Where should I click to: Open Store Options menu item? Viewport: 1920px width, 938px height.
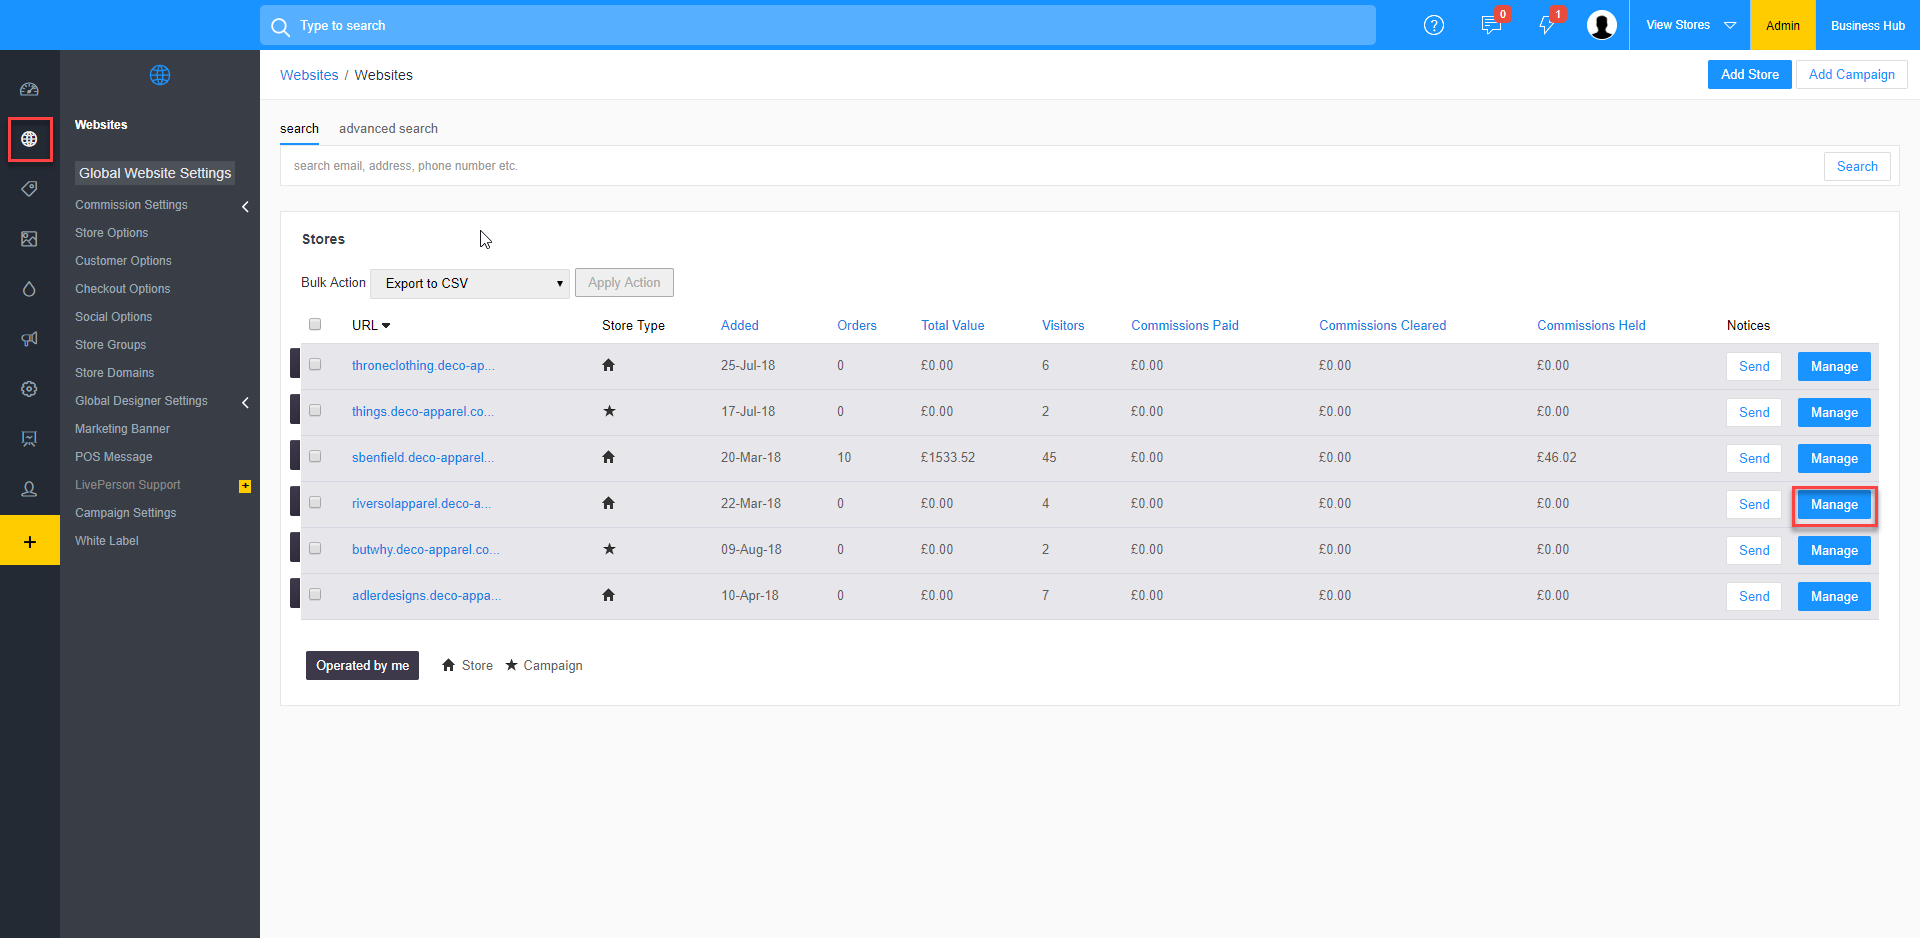(111, 233)
